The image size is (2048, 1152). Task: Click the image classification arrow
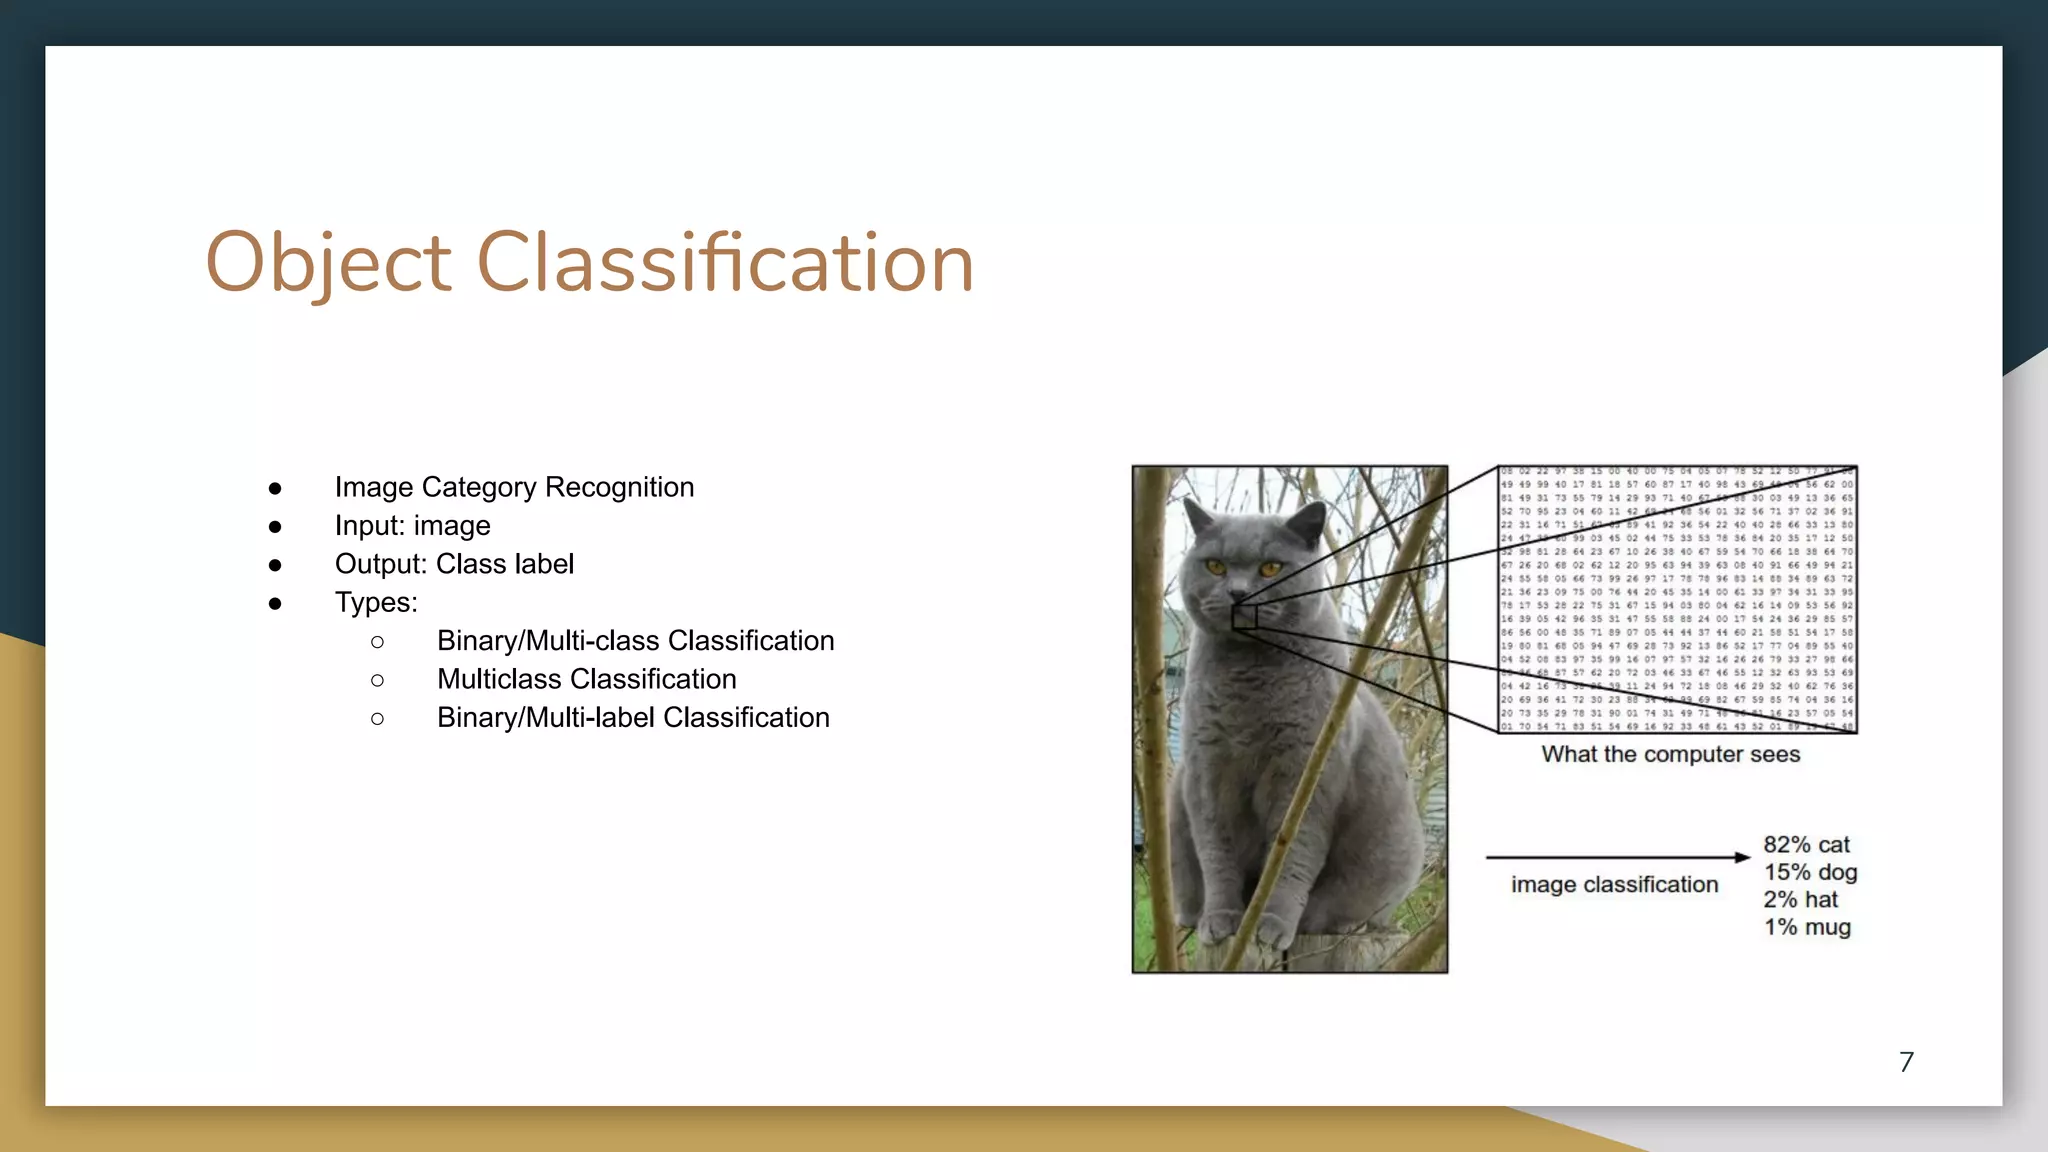pos(1617,857)
